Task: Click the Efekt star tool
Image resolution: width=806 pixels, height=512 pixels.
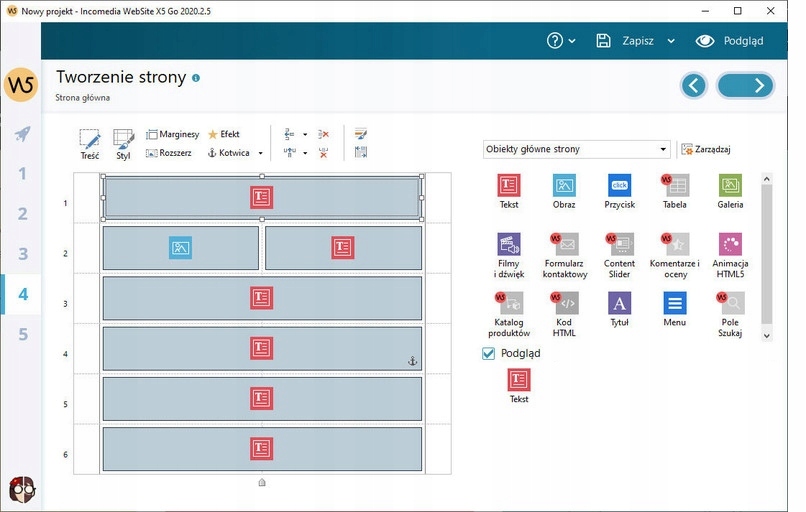Action: (x=223, y=134)
